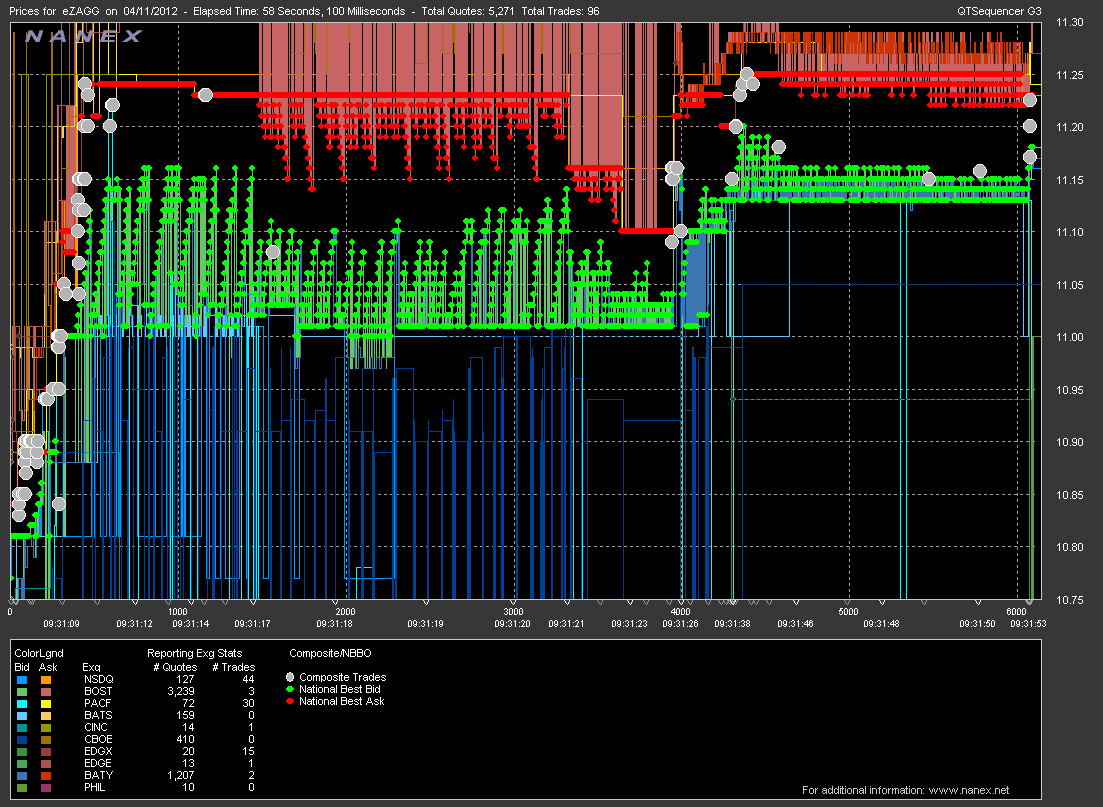Image resolution: width=1103 pixels, height=807 pixels.
Task: Click the '# Trades' column header
Action: pyautogui.click(x=234, y=667)
